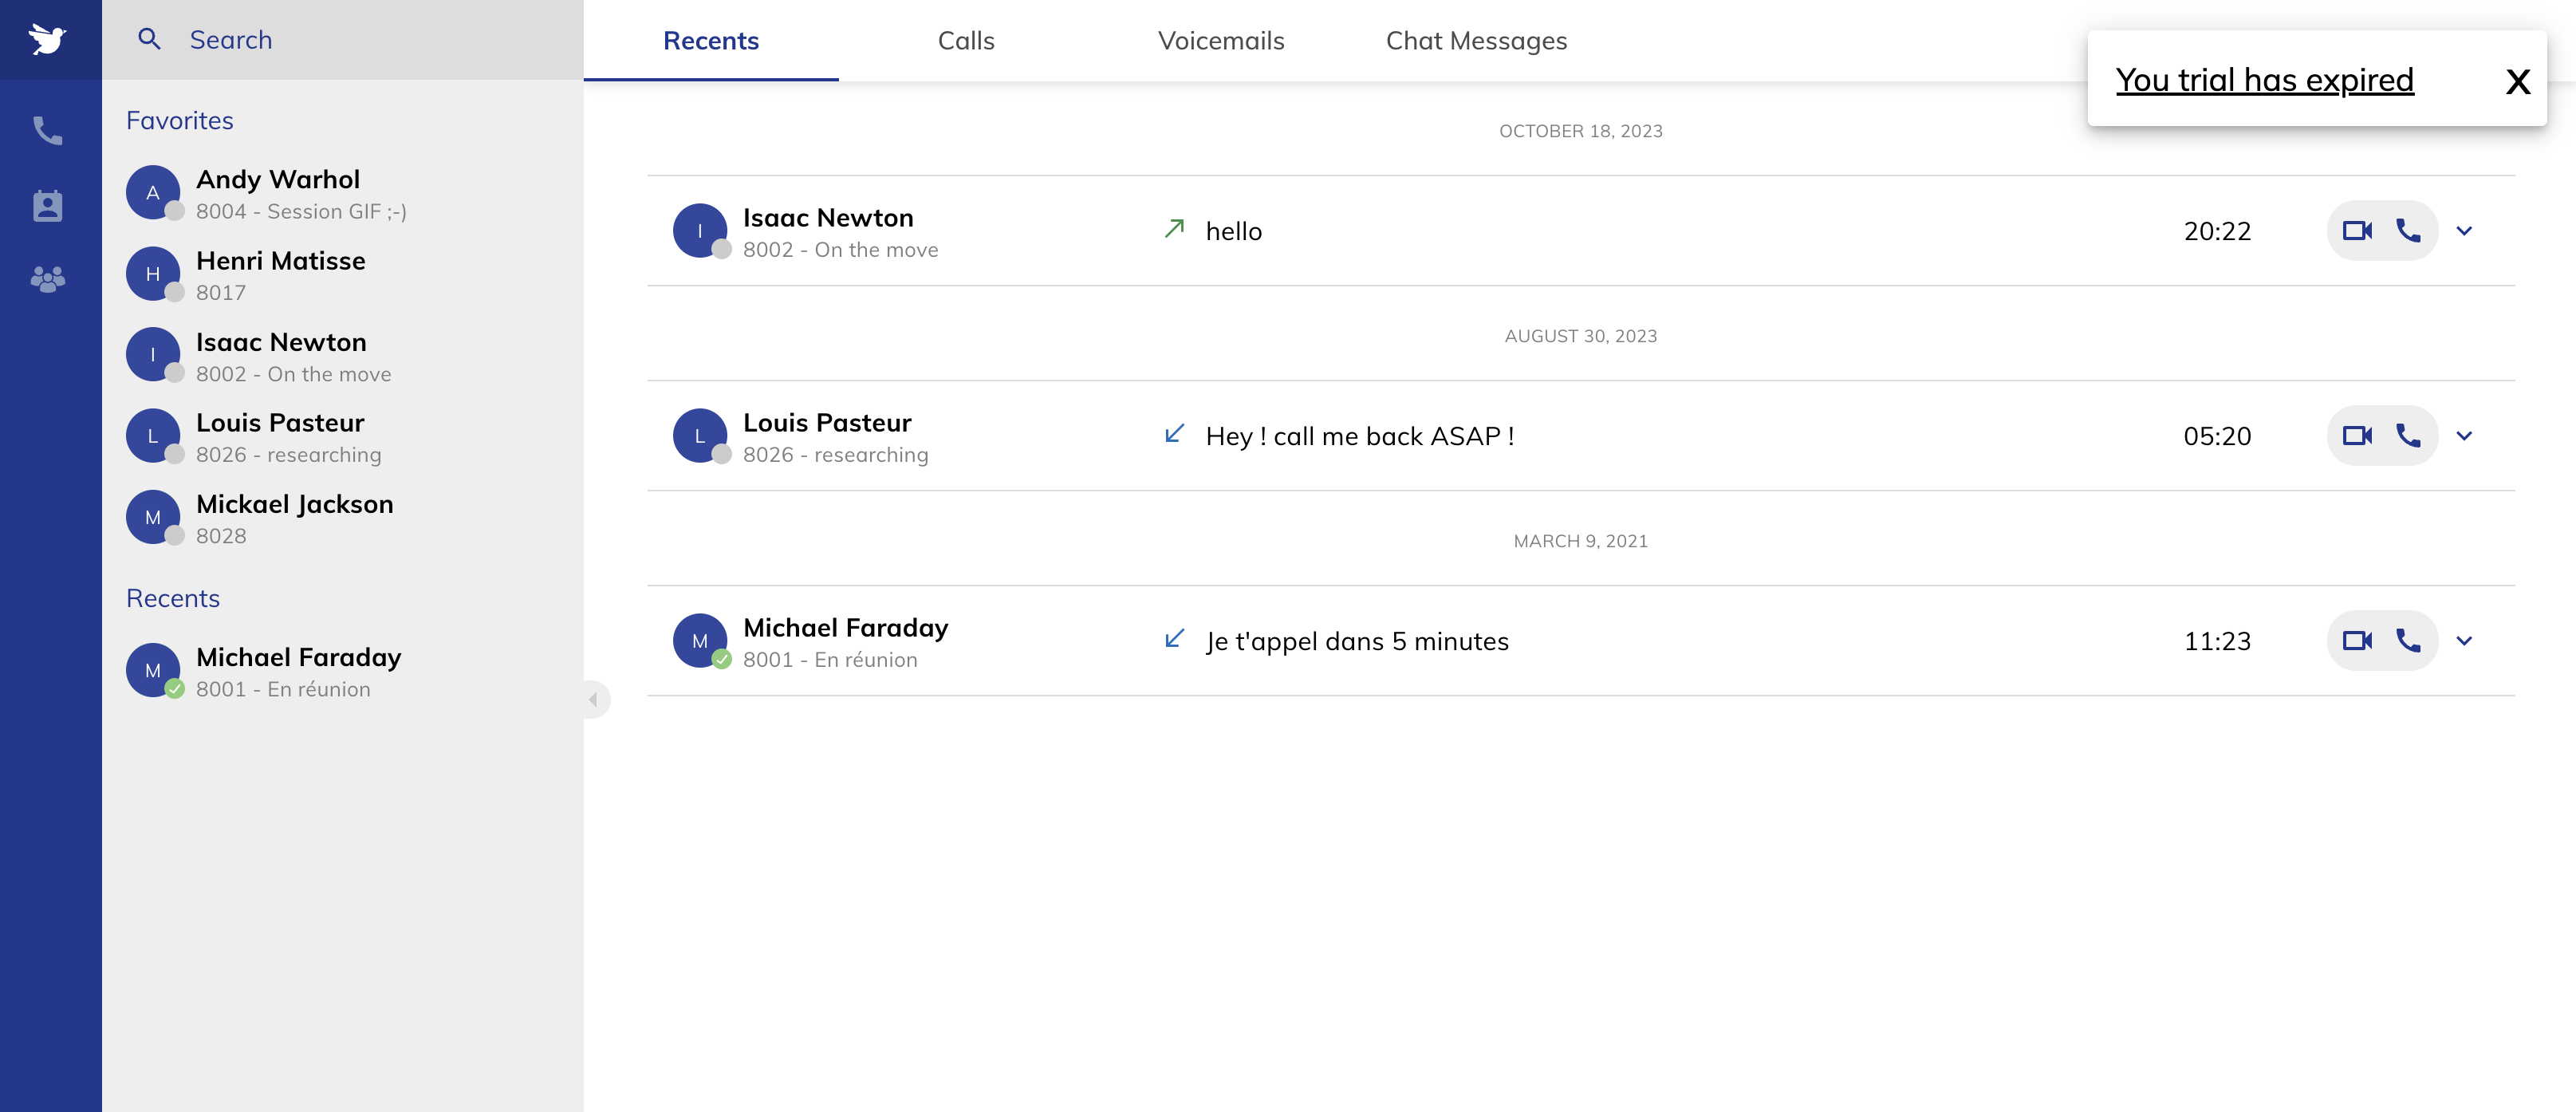Click the 11:23 timestamp
2576x1112 pixels.
point(2217,641)
